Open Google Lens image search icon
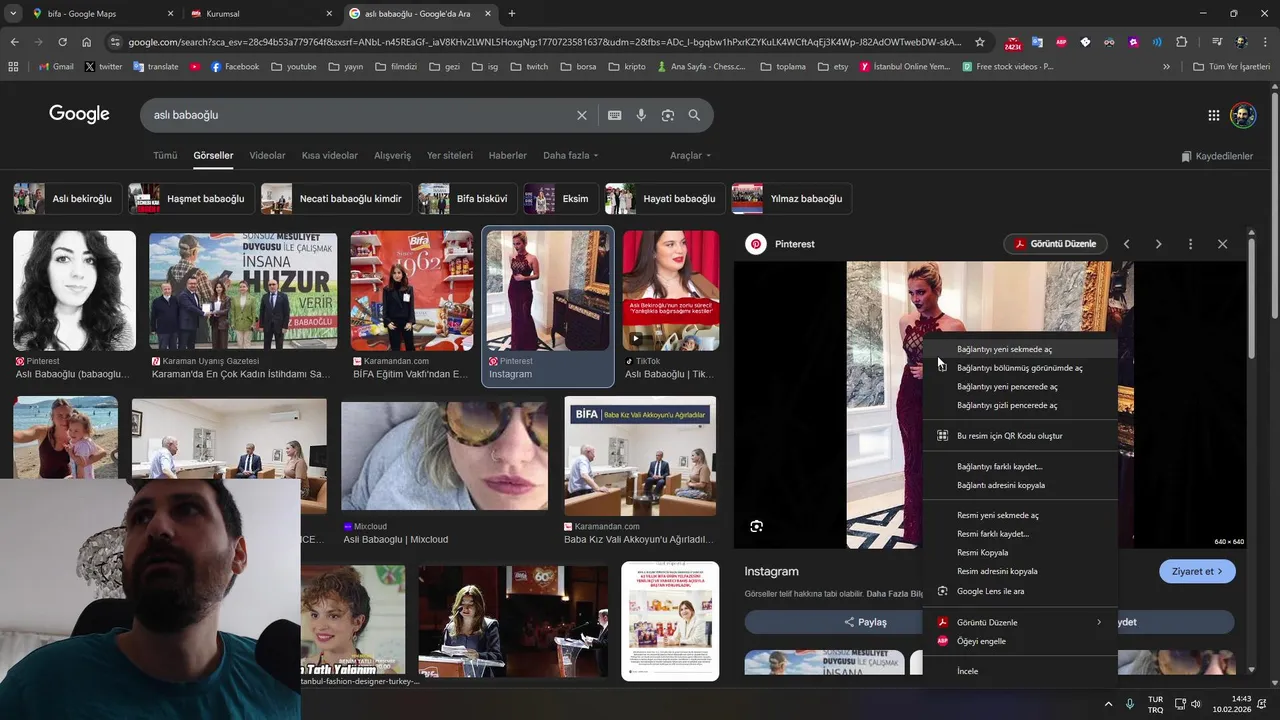The height and width of the screenshot is (720, 1280). click(x=668, y=115)
